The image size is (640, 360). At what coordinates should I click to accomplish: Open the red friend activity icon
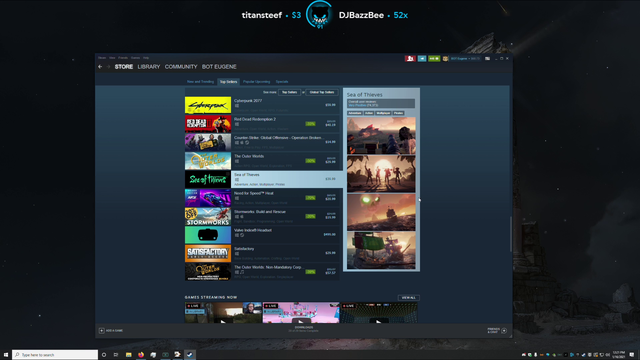[x=410, y=59]
